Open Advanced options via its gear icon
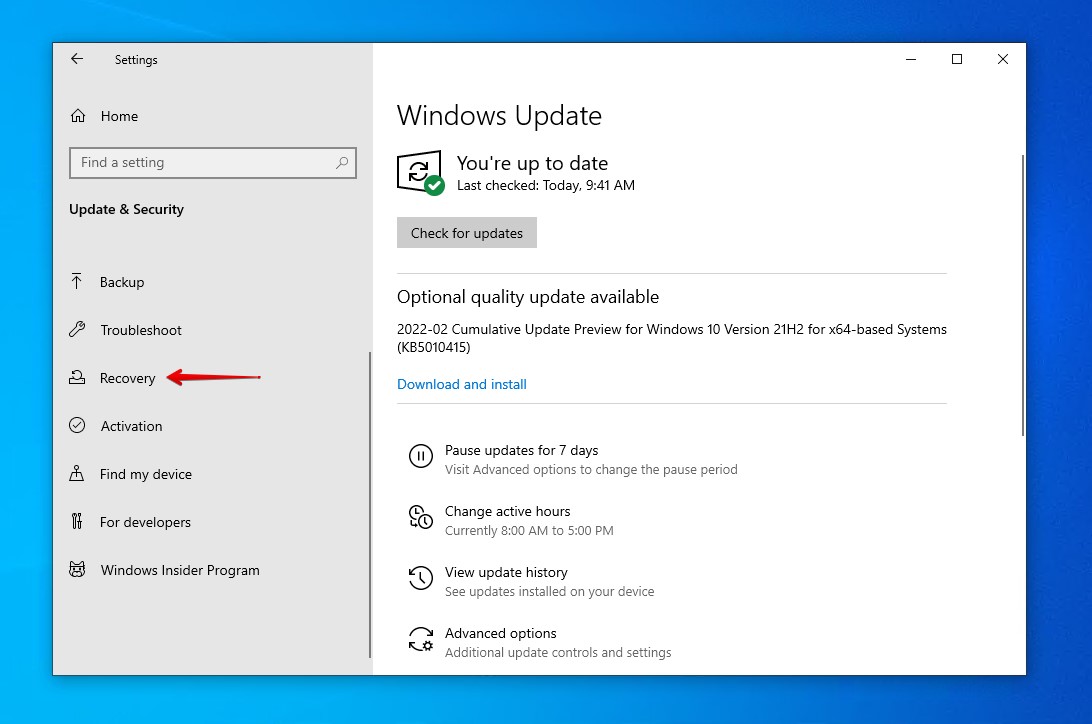This screenshot has height=724, width=1092. point(420,640)
